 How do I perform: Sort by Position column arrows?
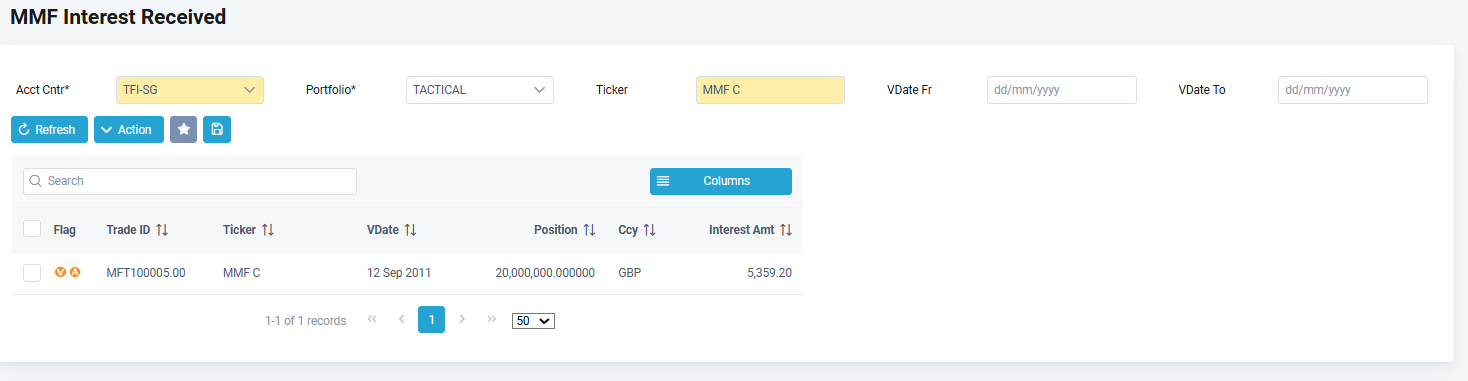click(589, 230)
